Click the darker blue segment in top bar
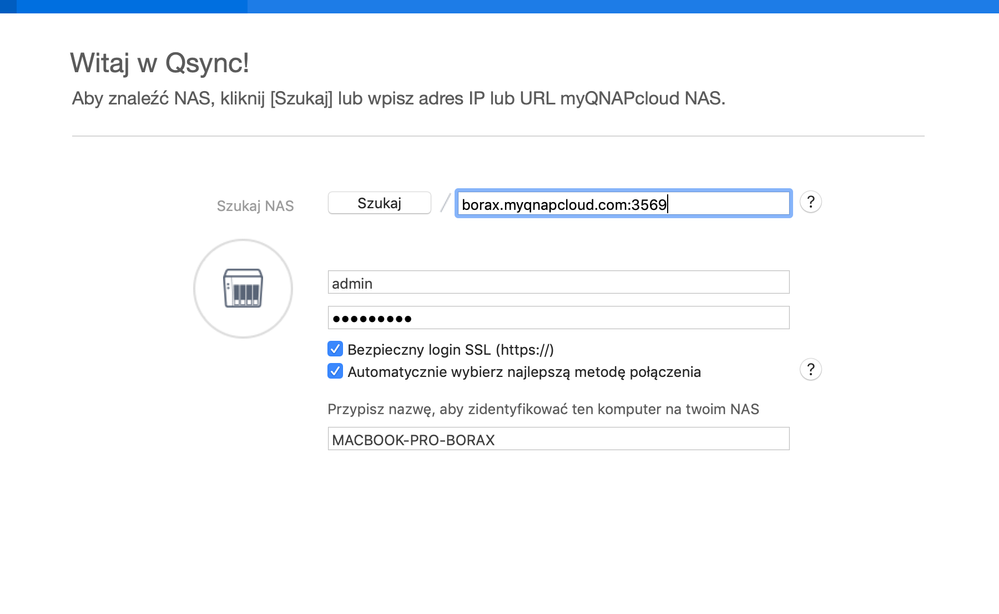Image resolution: width=999 pixels, height=614 pixels. tap(130, 6)
